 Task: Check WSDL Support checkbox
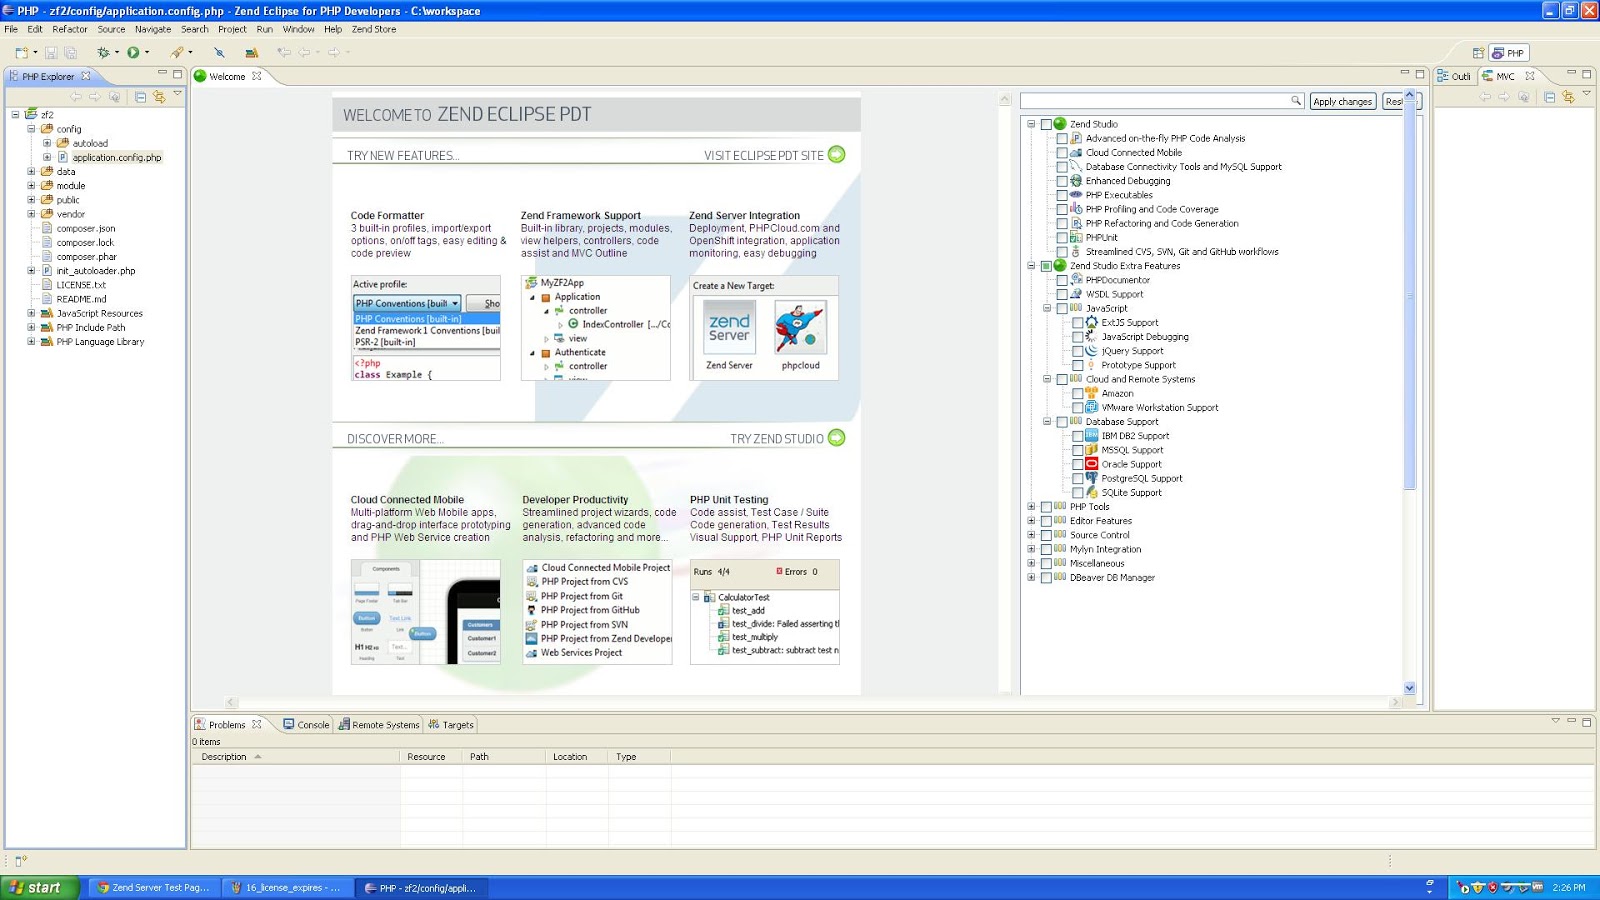pos(1062,295)
